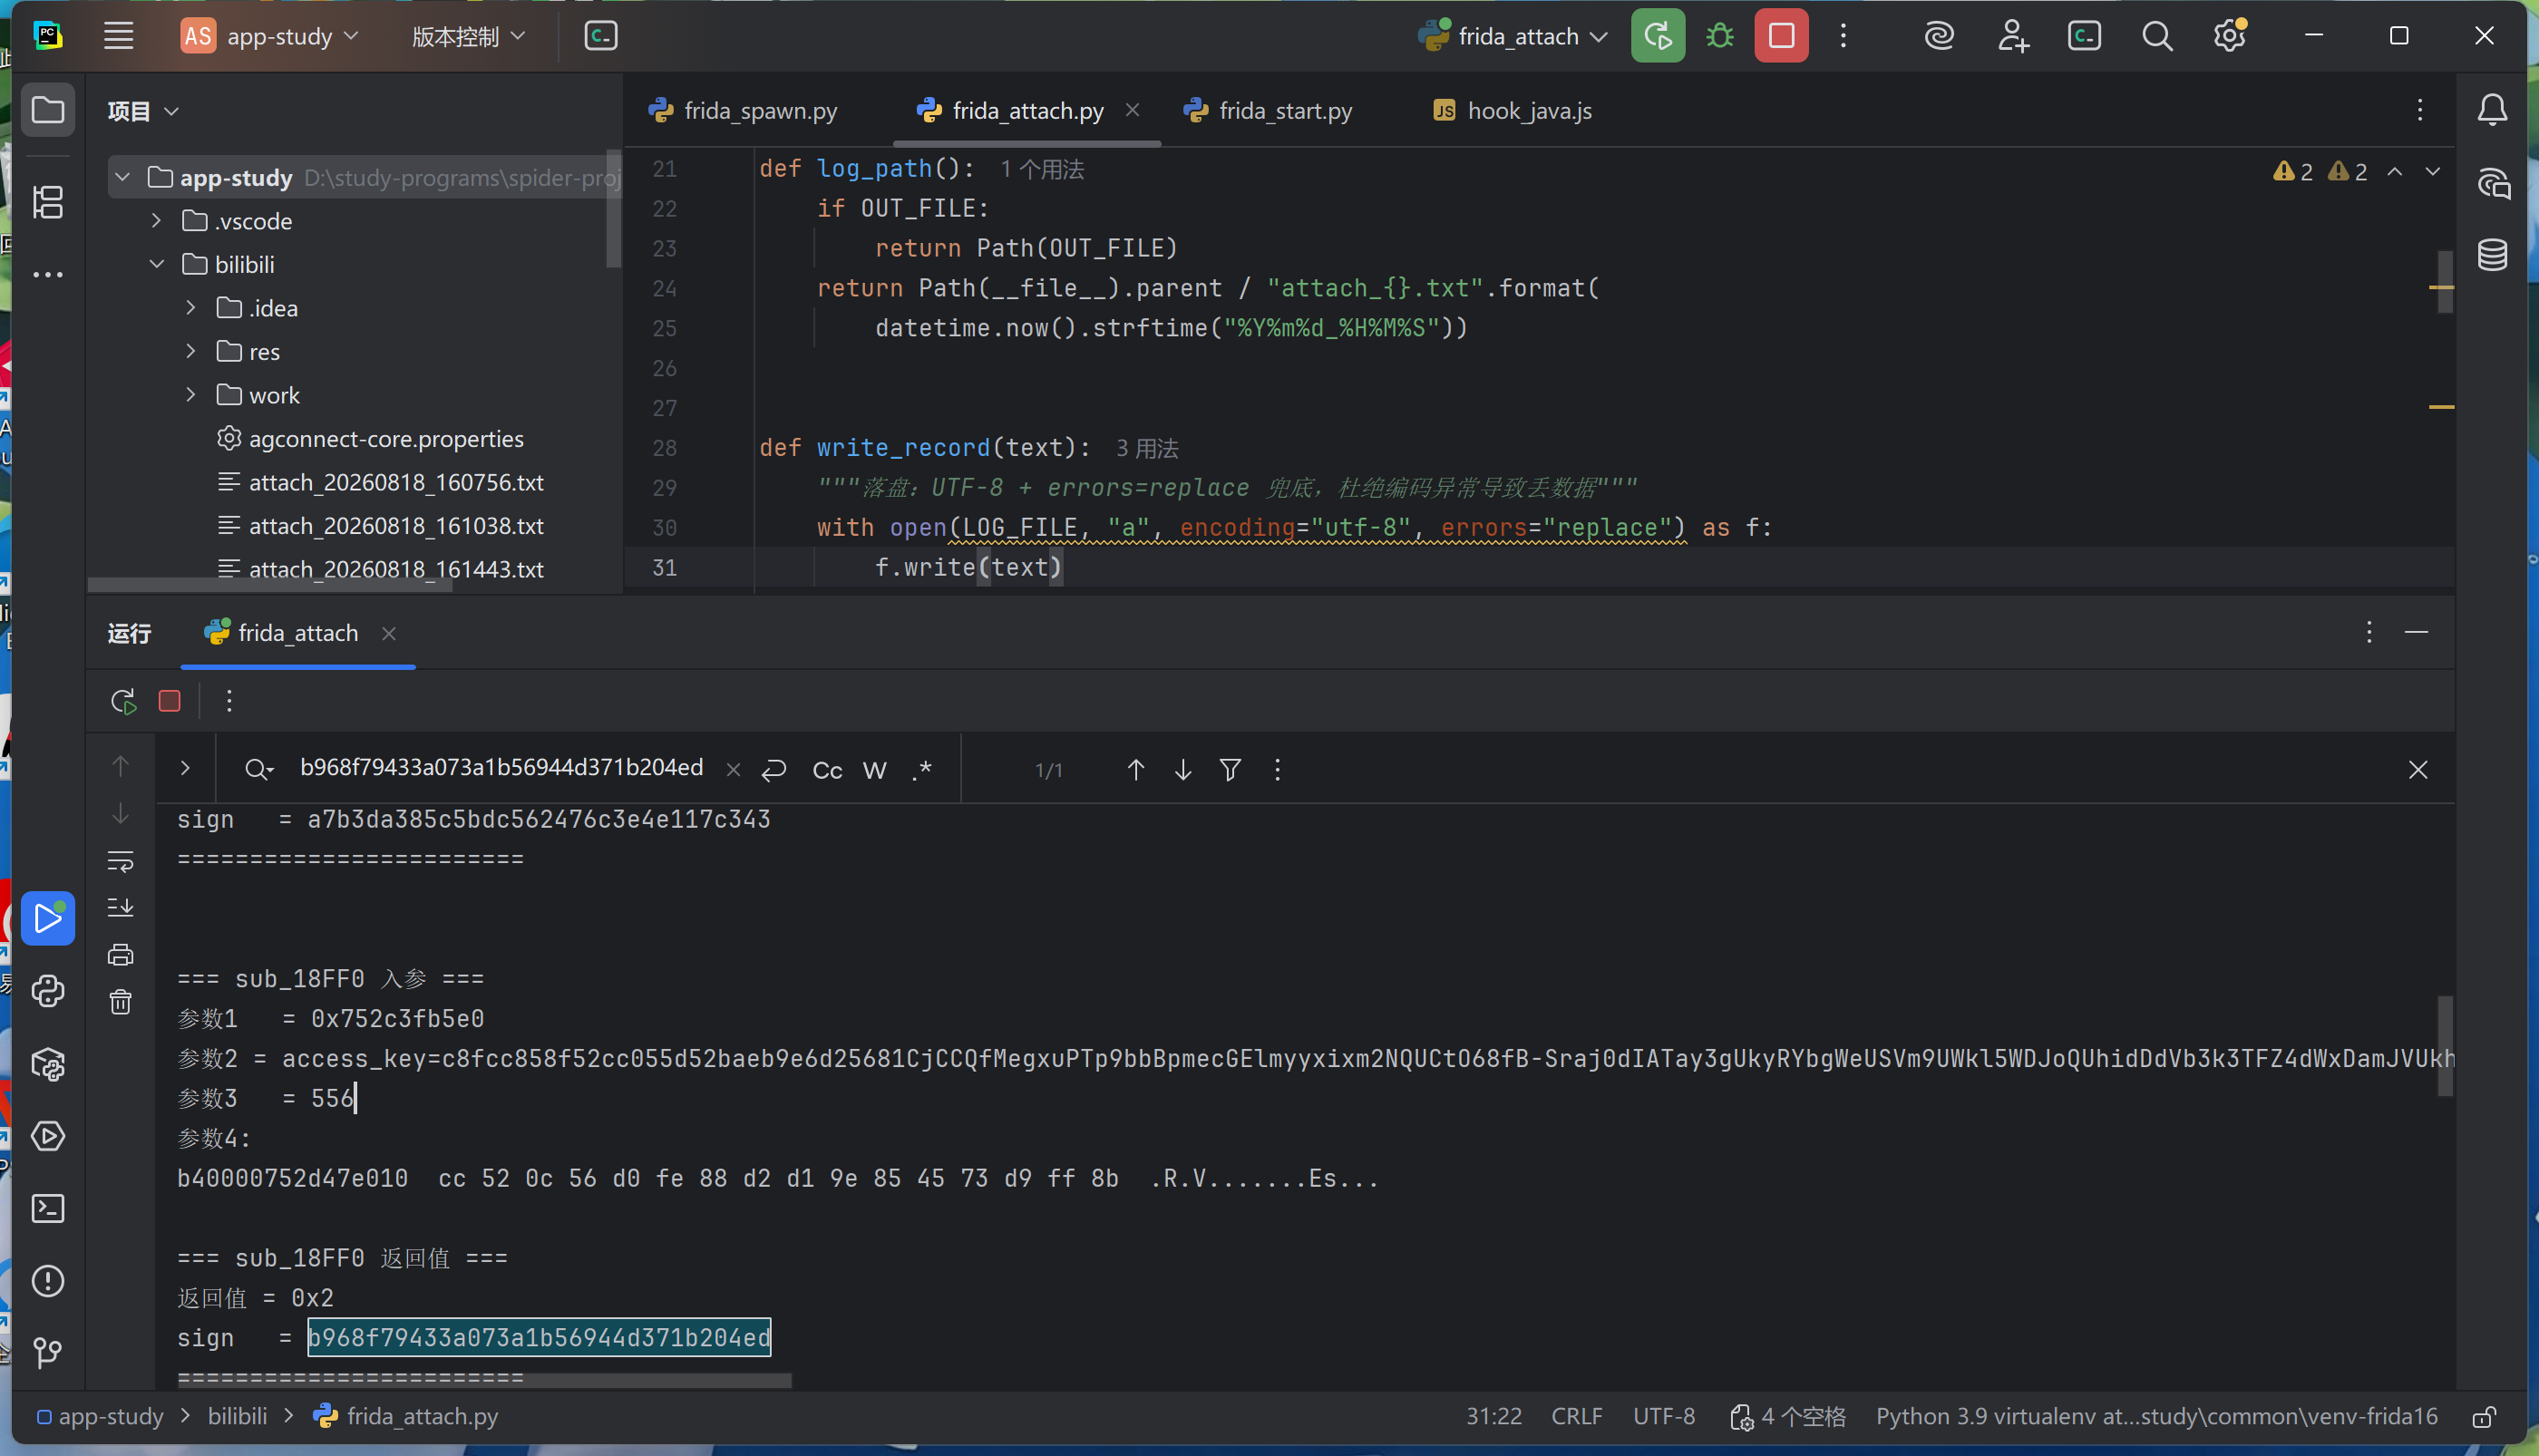Toggle Match Case (Cc) in search
The height and width of the screenshot is (1456, 2539).
point(827,769)
